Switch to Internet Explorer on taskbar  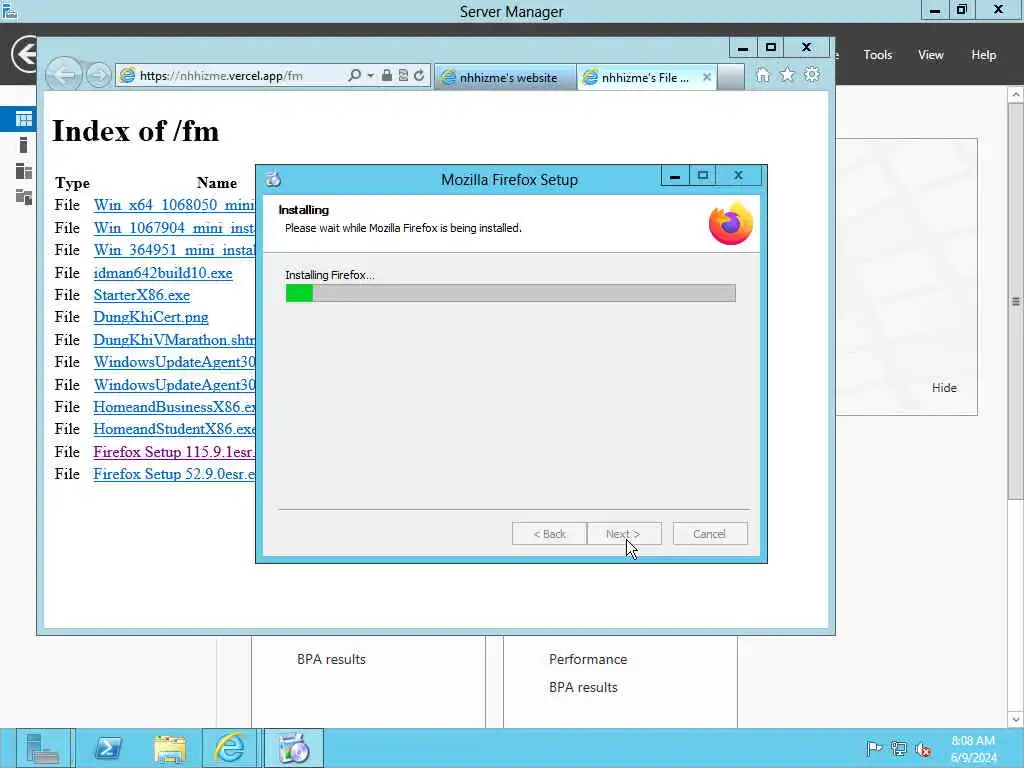(231, 748)
